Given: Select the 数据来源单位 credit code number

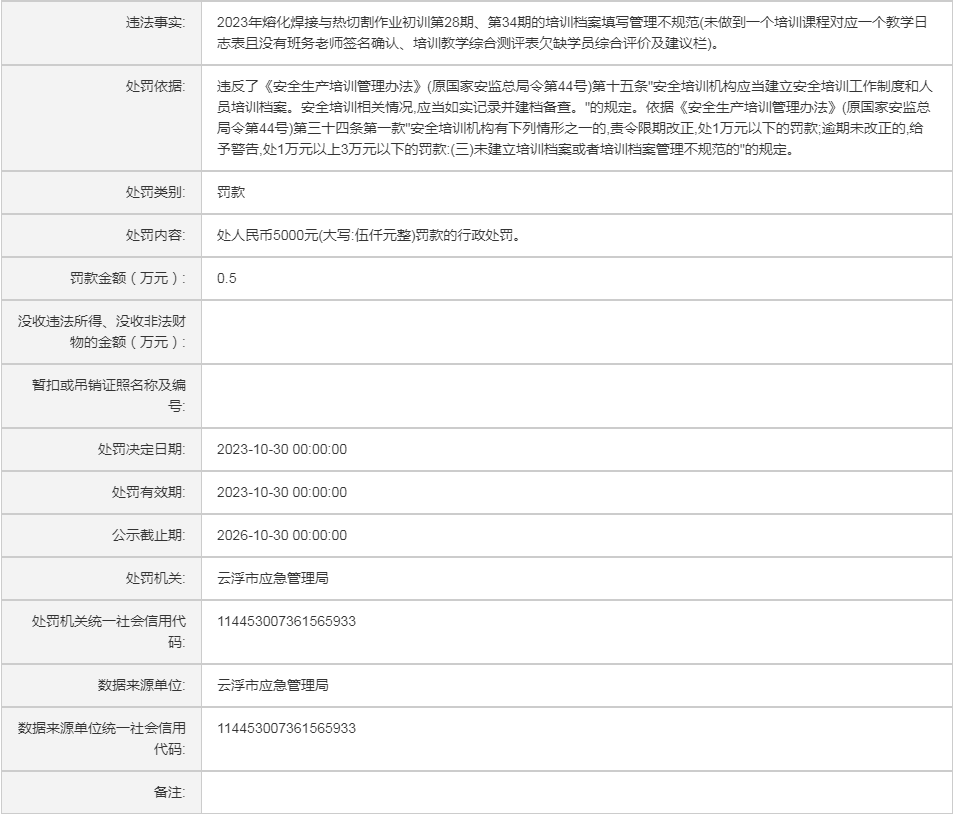Looking at the screenshot, I should click(286, 728).
